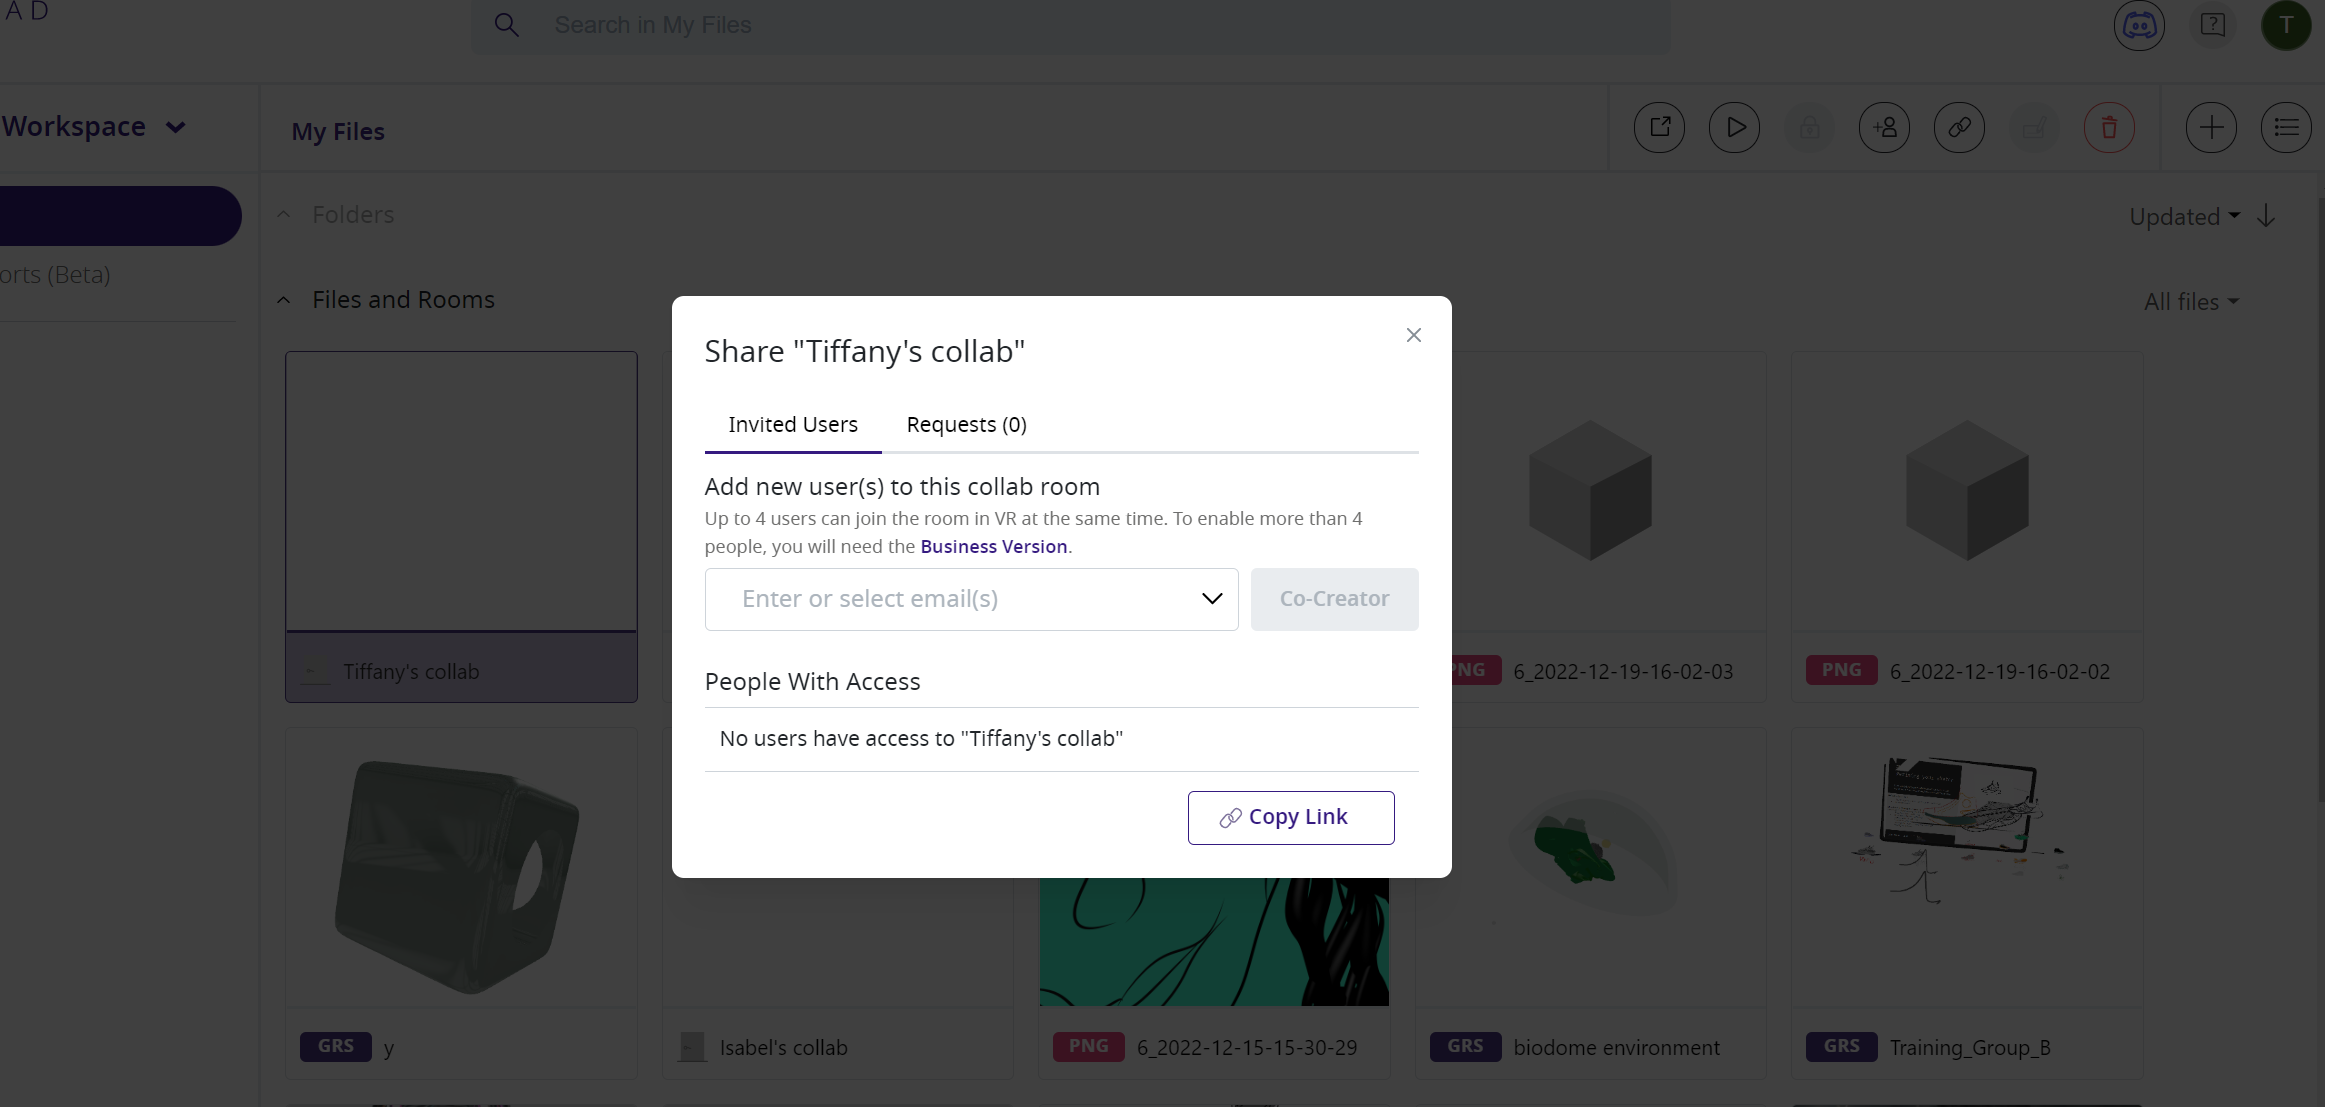Switch to list view icon
This screenshot has height=1107, width=2325.
(x=2286, y=127)
